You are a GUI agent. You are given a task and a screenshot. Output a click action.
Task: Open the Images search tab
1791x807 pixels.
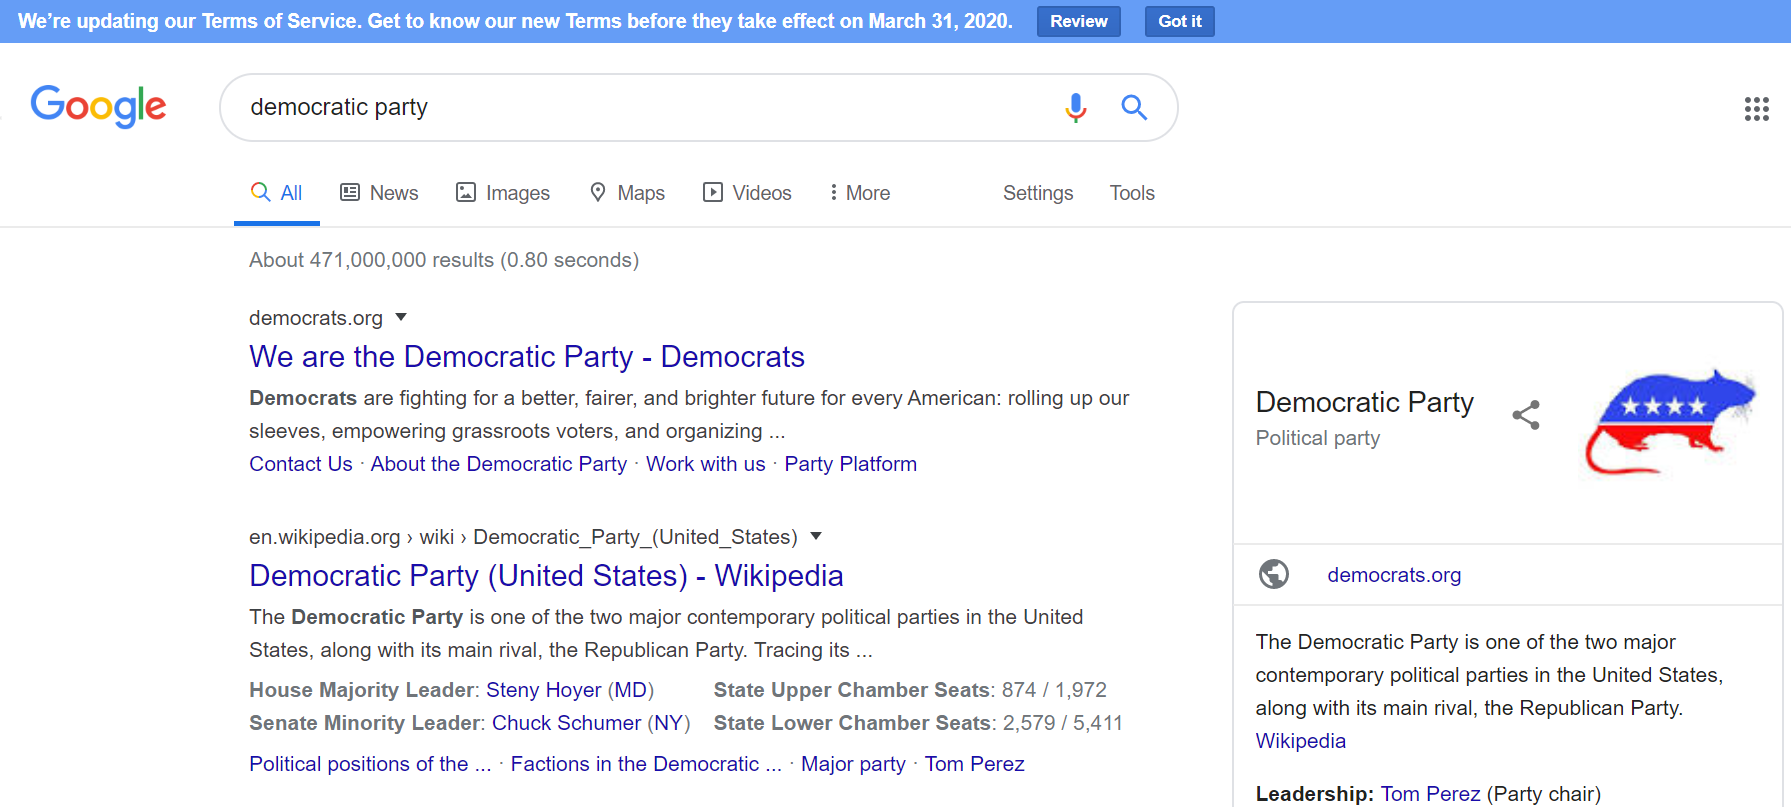point(503,193)
